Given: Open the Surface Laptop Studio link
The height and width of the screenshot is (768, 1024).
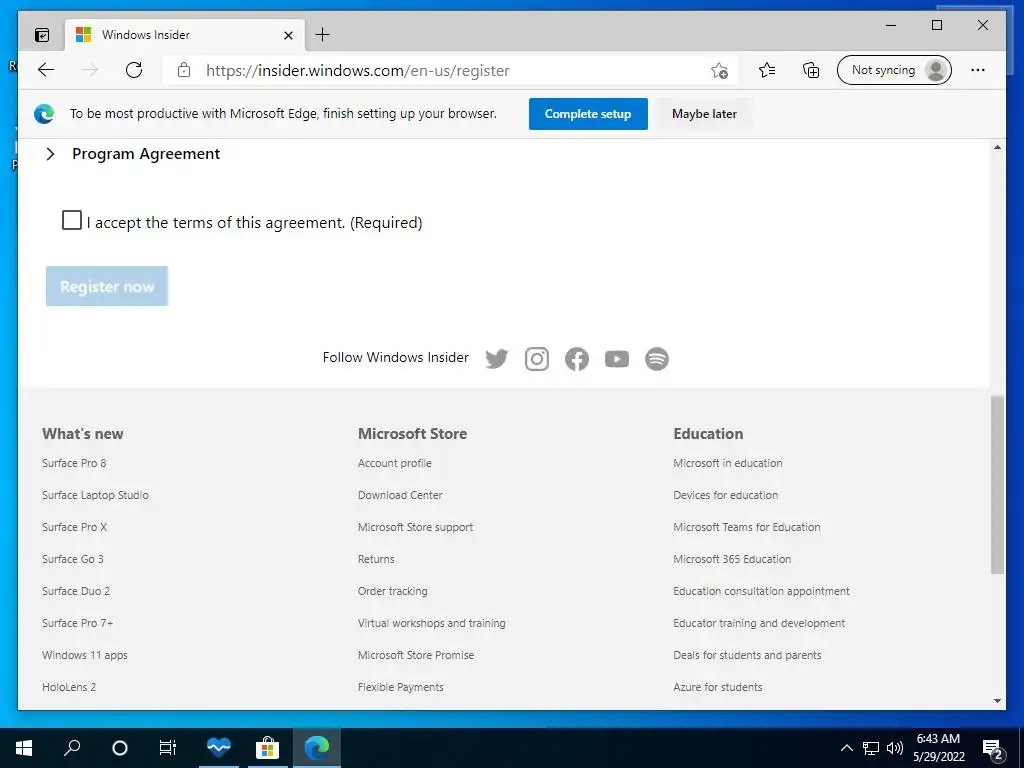Looking at the screenshot, I should coord(95,495).
